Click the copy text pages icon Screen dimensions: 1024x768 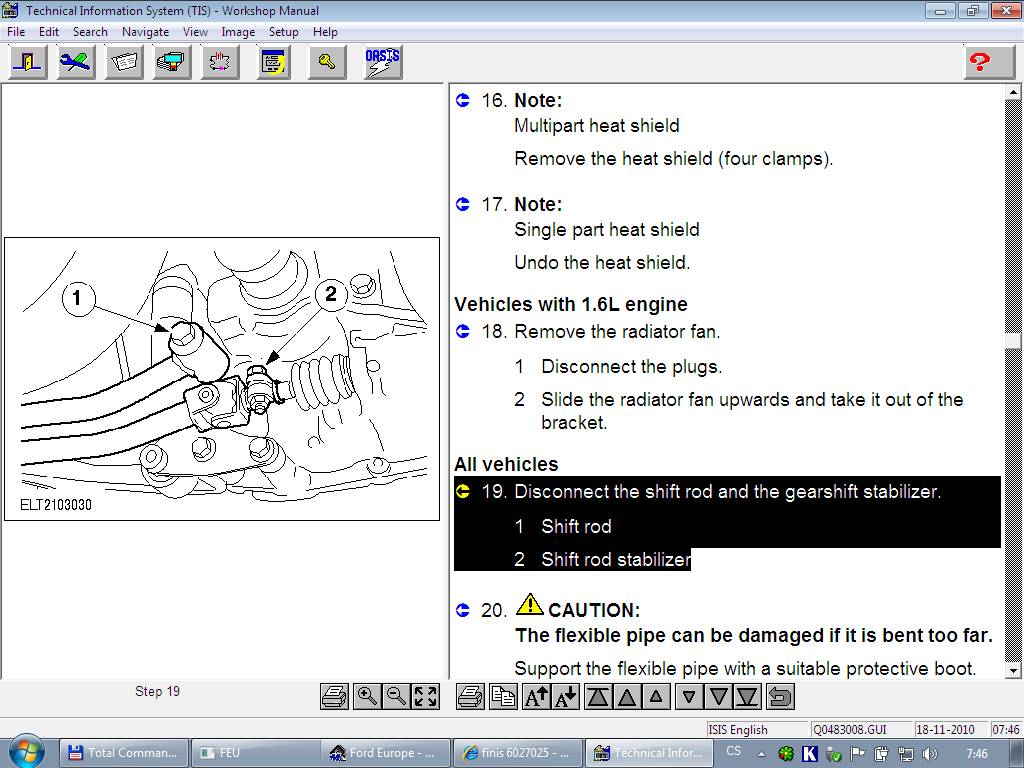point(504,696)
